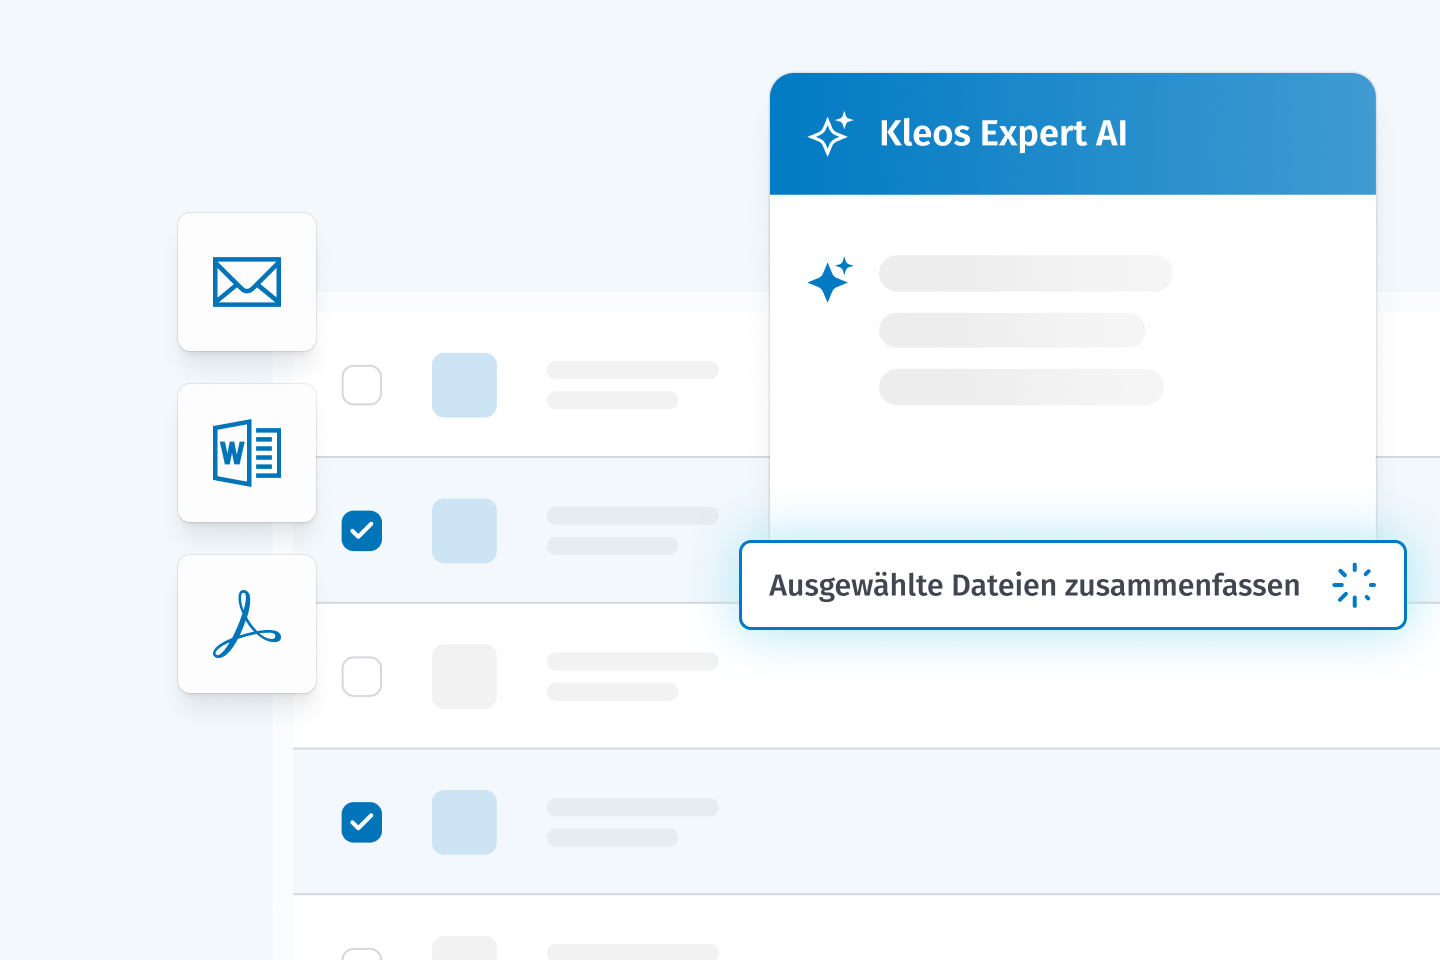Viewport: 1440px width, 960px height.
Task: Select the Adobe PDF icon
Action: coord(247,624)
